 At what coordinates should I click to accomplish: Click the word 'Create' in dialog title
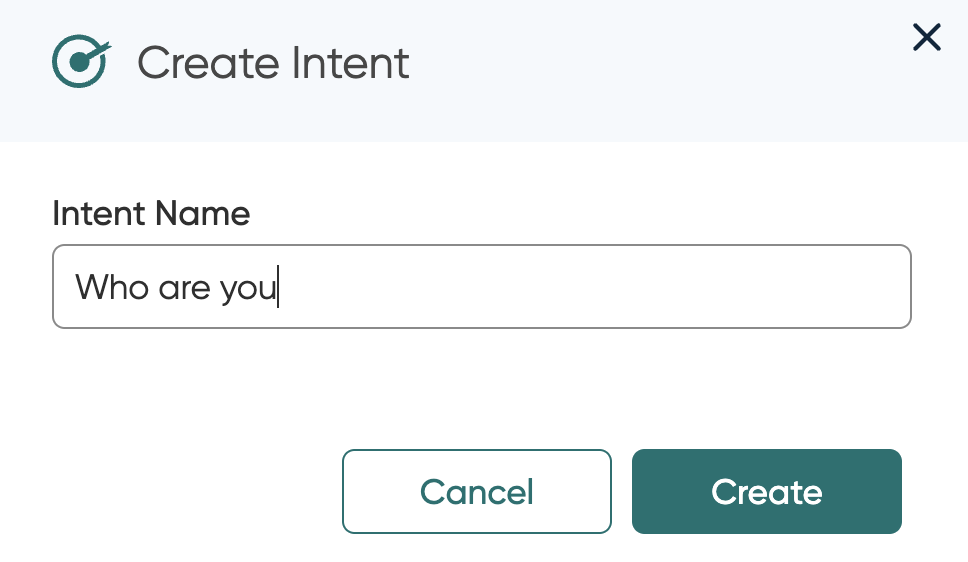(x=209, y=63)
